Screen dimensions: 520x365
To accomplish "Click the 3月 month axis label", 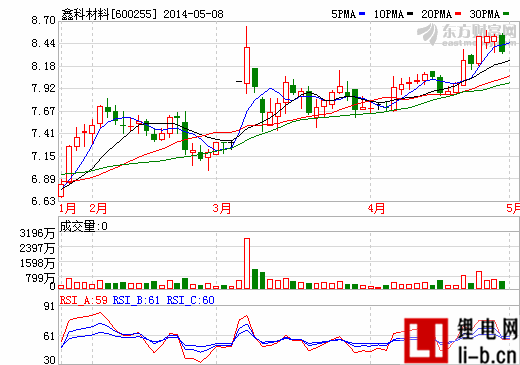I will pyautogui.click(x=222, y=209).
